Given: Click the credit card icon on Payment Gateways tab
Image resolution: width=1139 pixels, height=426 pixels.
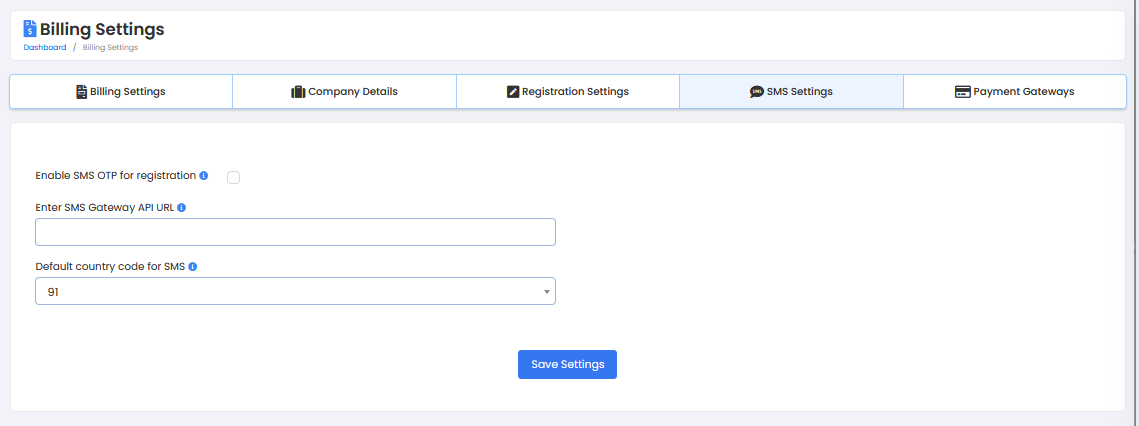Looking at the screenshot, I should [963, 92].
